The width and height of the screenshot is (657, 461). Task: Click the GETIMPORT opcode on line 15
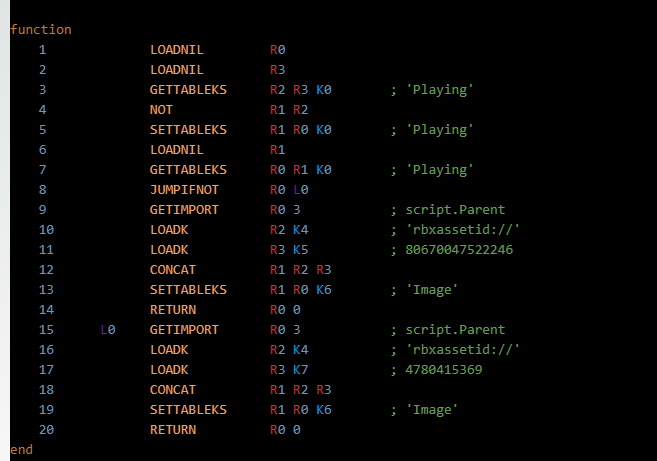184,329
